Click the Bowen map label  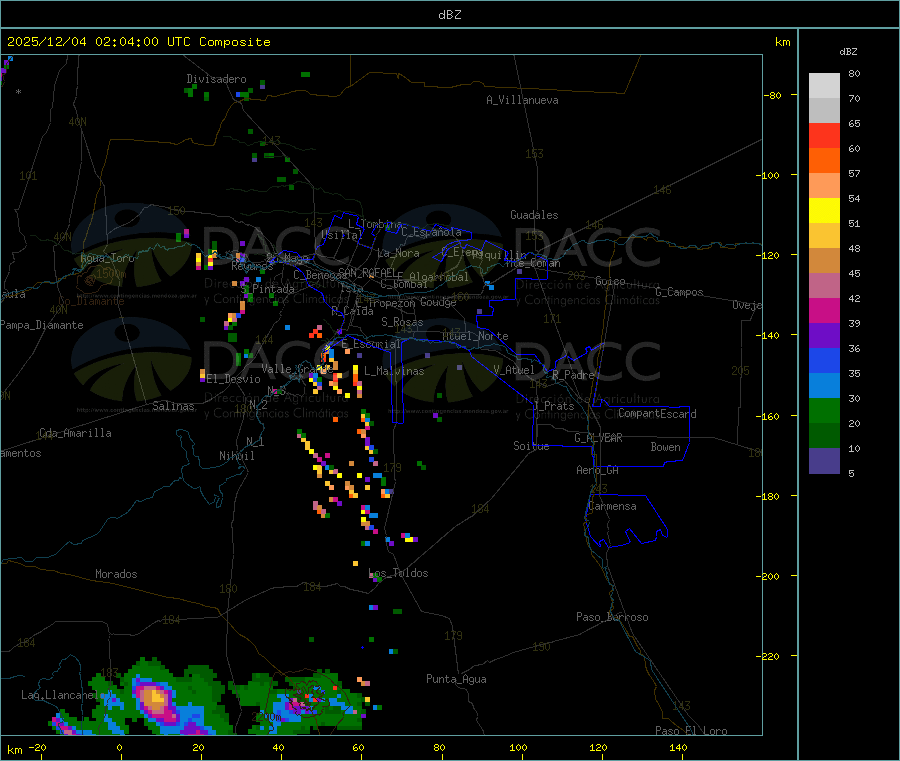click(x=666, y=447)
